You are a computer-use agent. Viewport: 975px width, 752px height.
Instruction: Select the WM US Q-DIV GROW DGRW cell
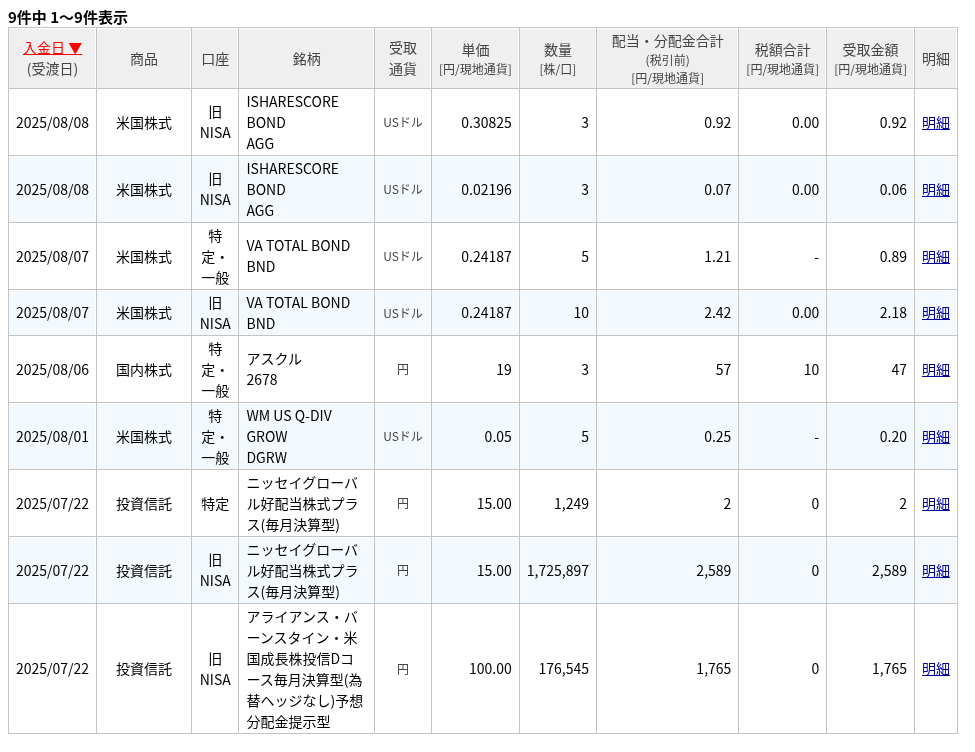(306, 437)
